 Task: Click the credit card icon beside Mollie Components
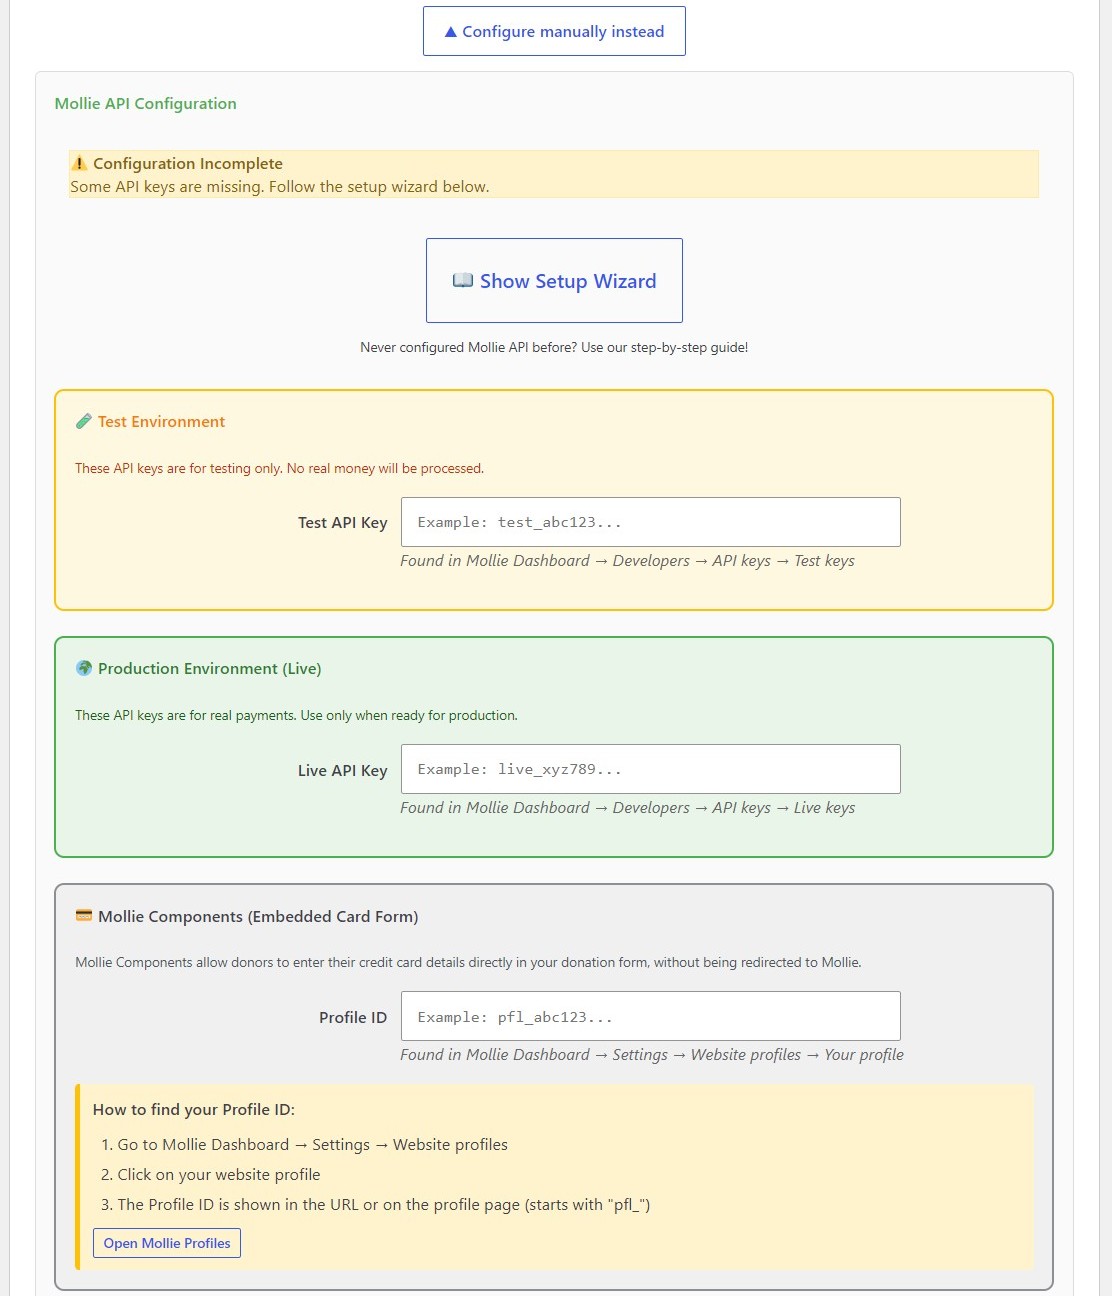pyautogui.click(x=84, y=916)
